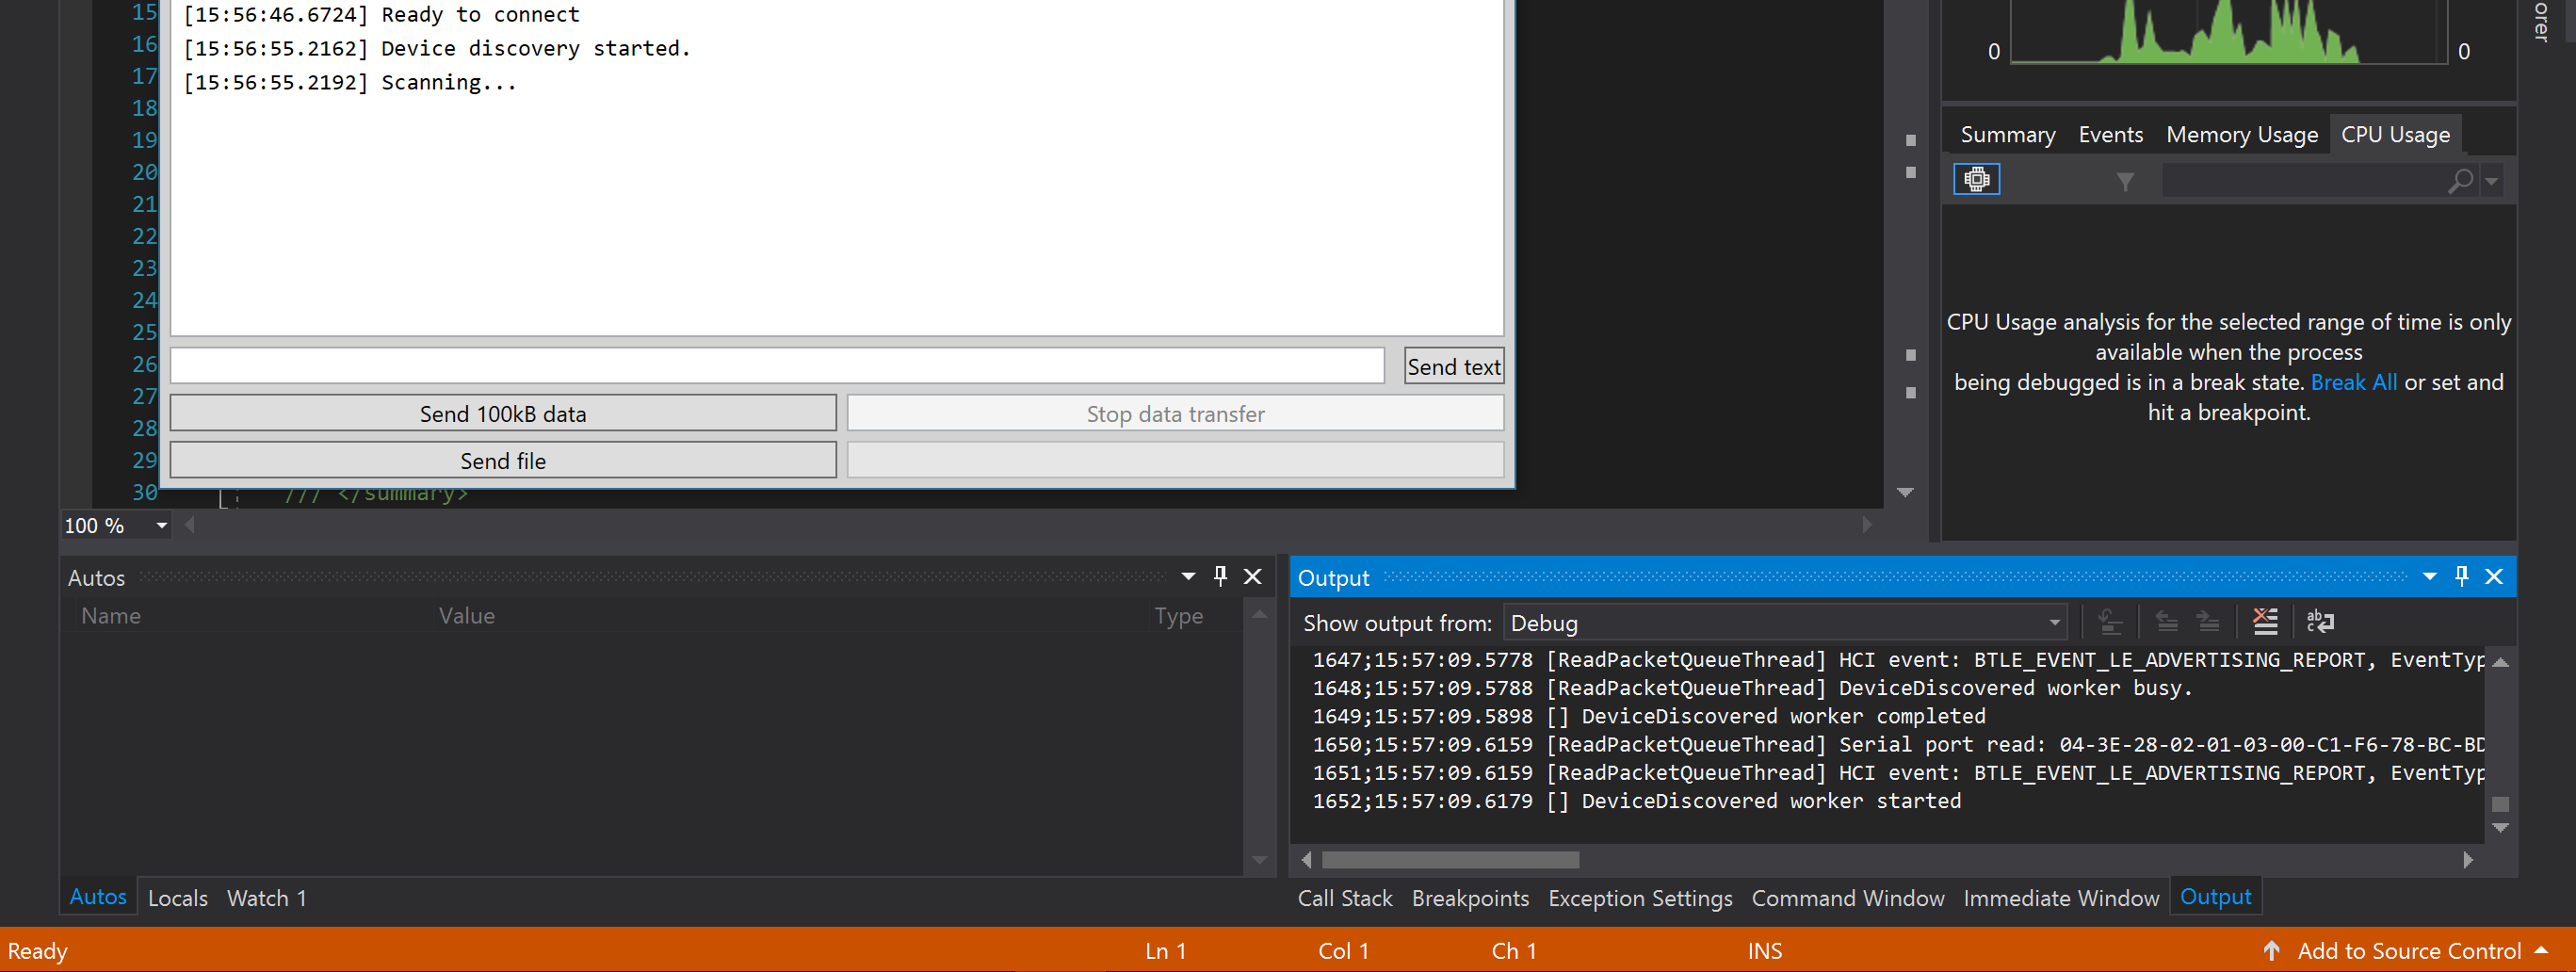Click the Type column header in Autos

[1178, 616]
